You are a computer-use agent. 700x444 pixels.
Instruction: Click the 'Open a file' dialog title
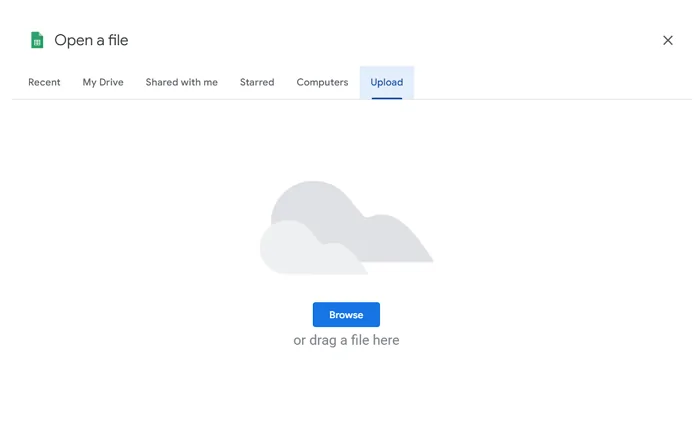pos(91,40)
